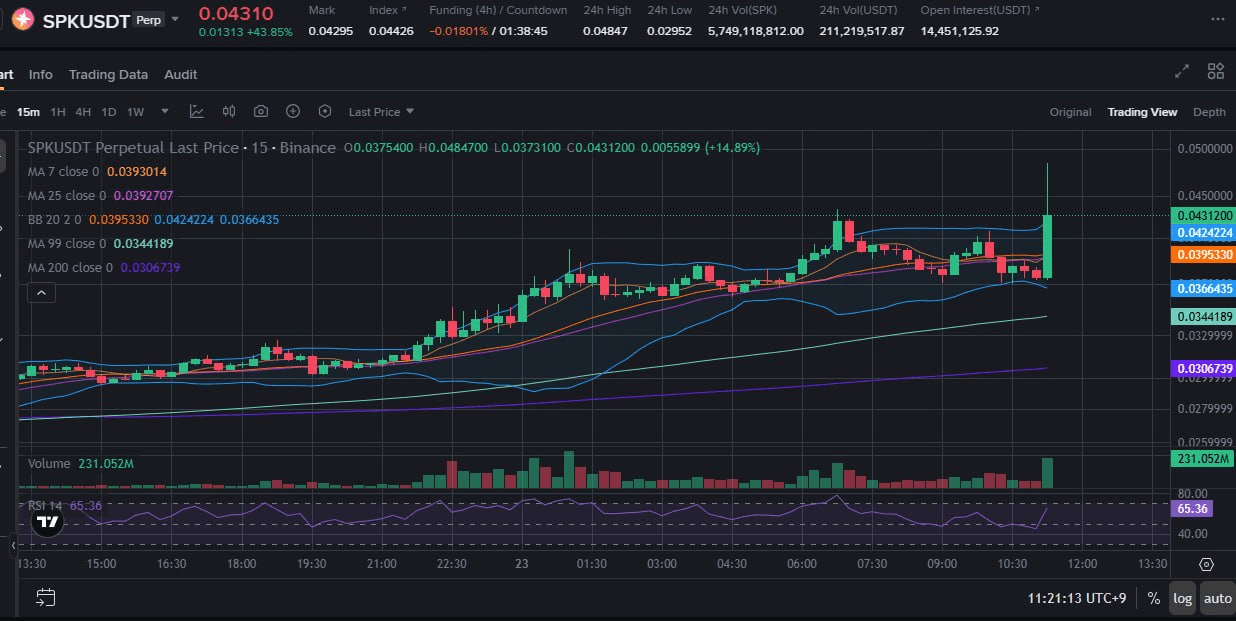Take a chart snapshot with camera icon
The image size is (1236, 621).
point(261,112)
